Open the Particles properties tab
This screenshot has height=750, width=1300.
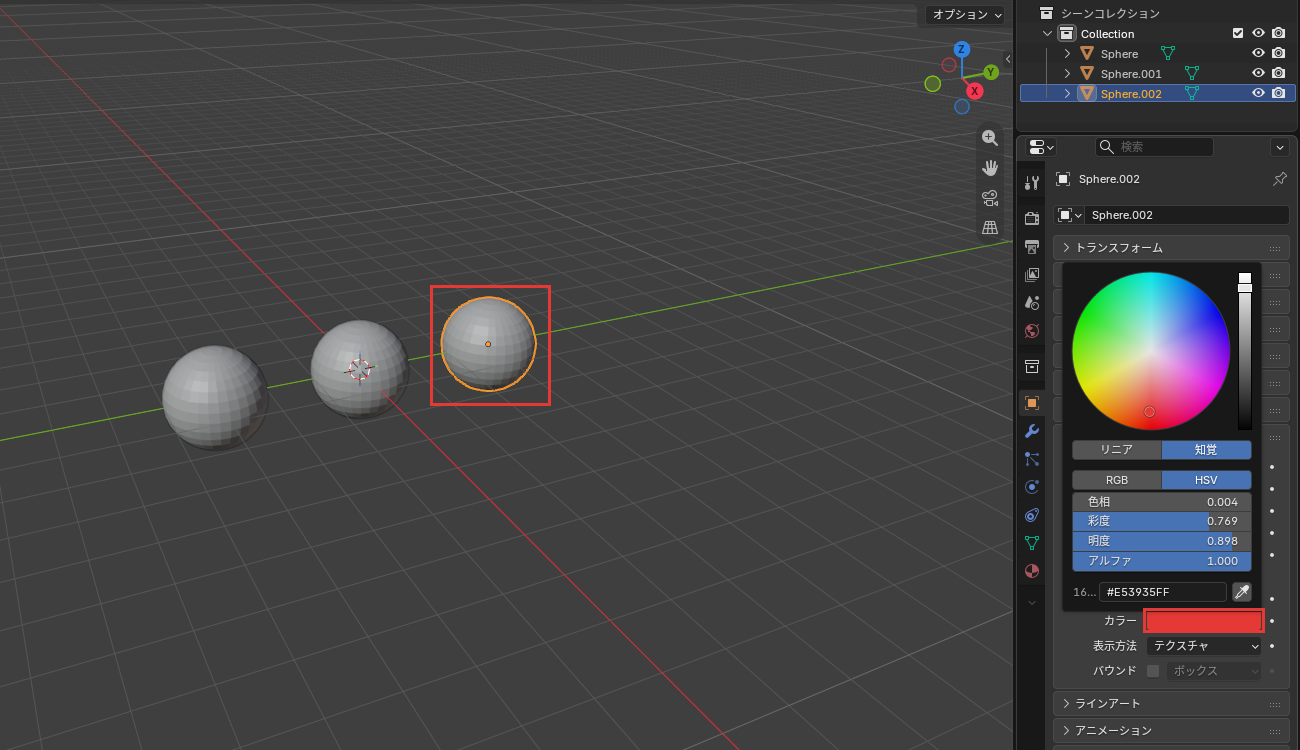pyautogui.click(x=1032, y=459)
